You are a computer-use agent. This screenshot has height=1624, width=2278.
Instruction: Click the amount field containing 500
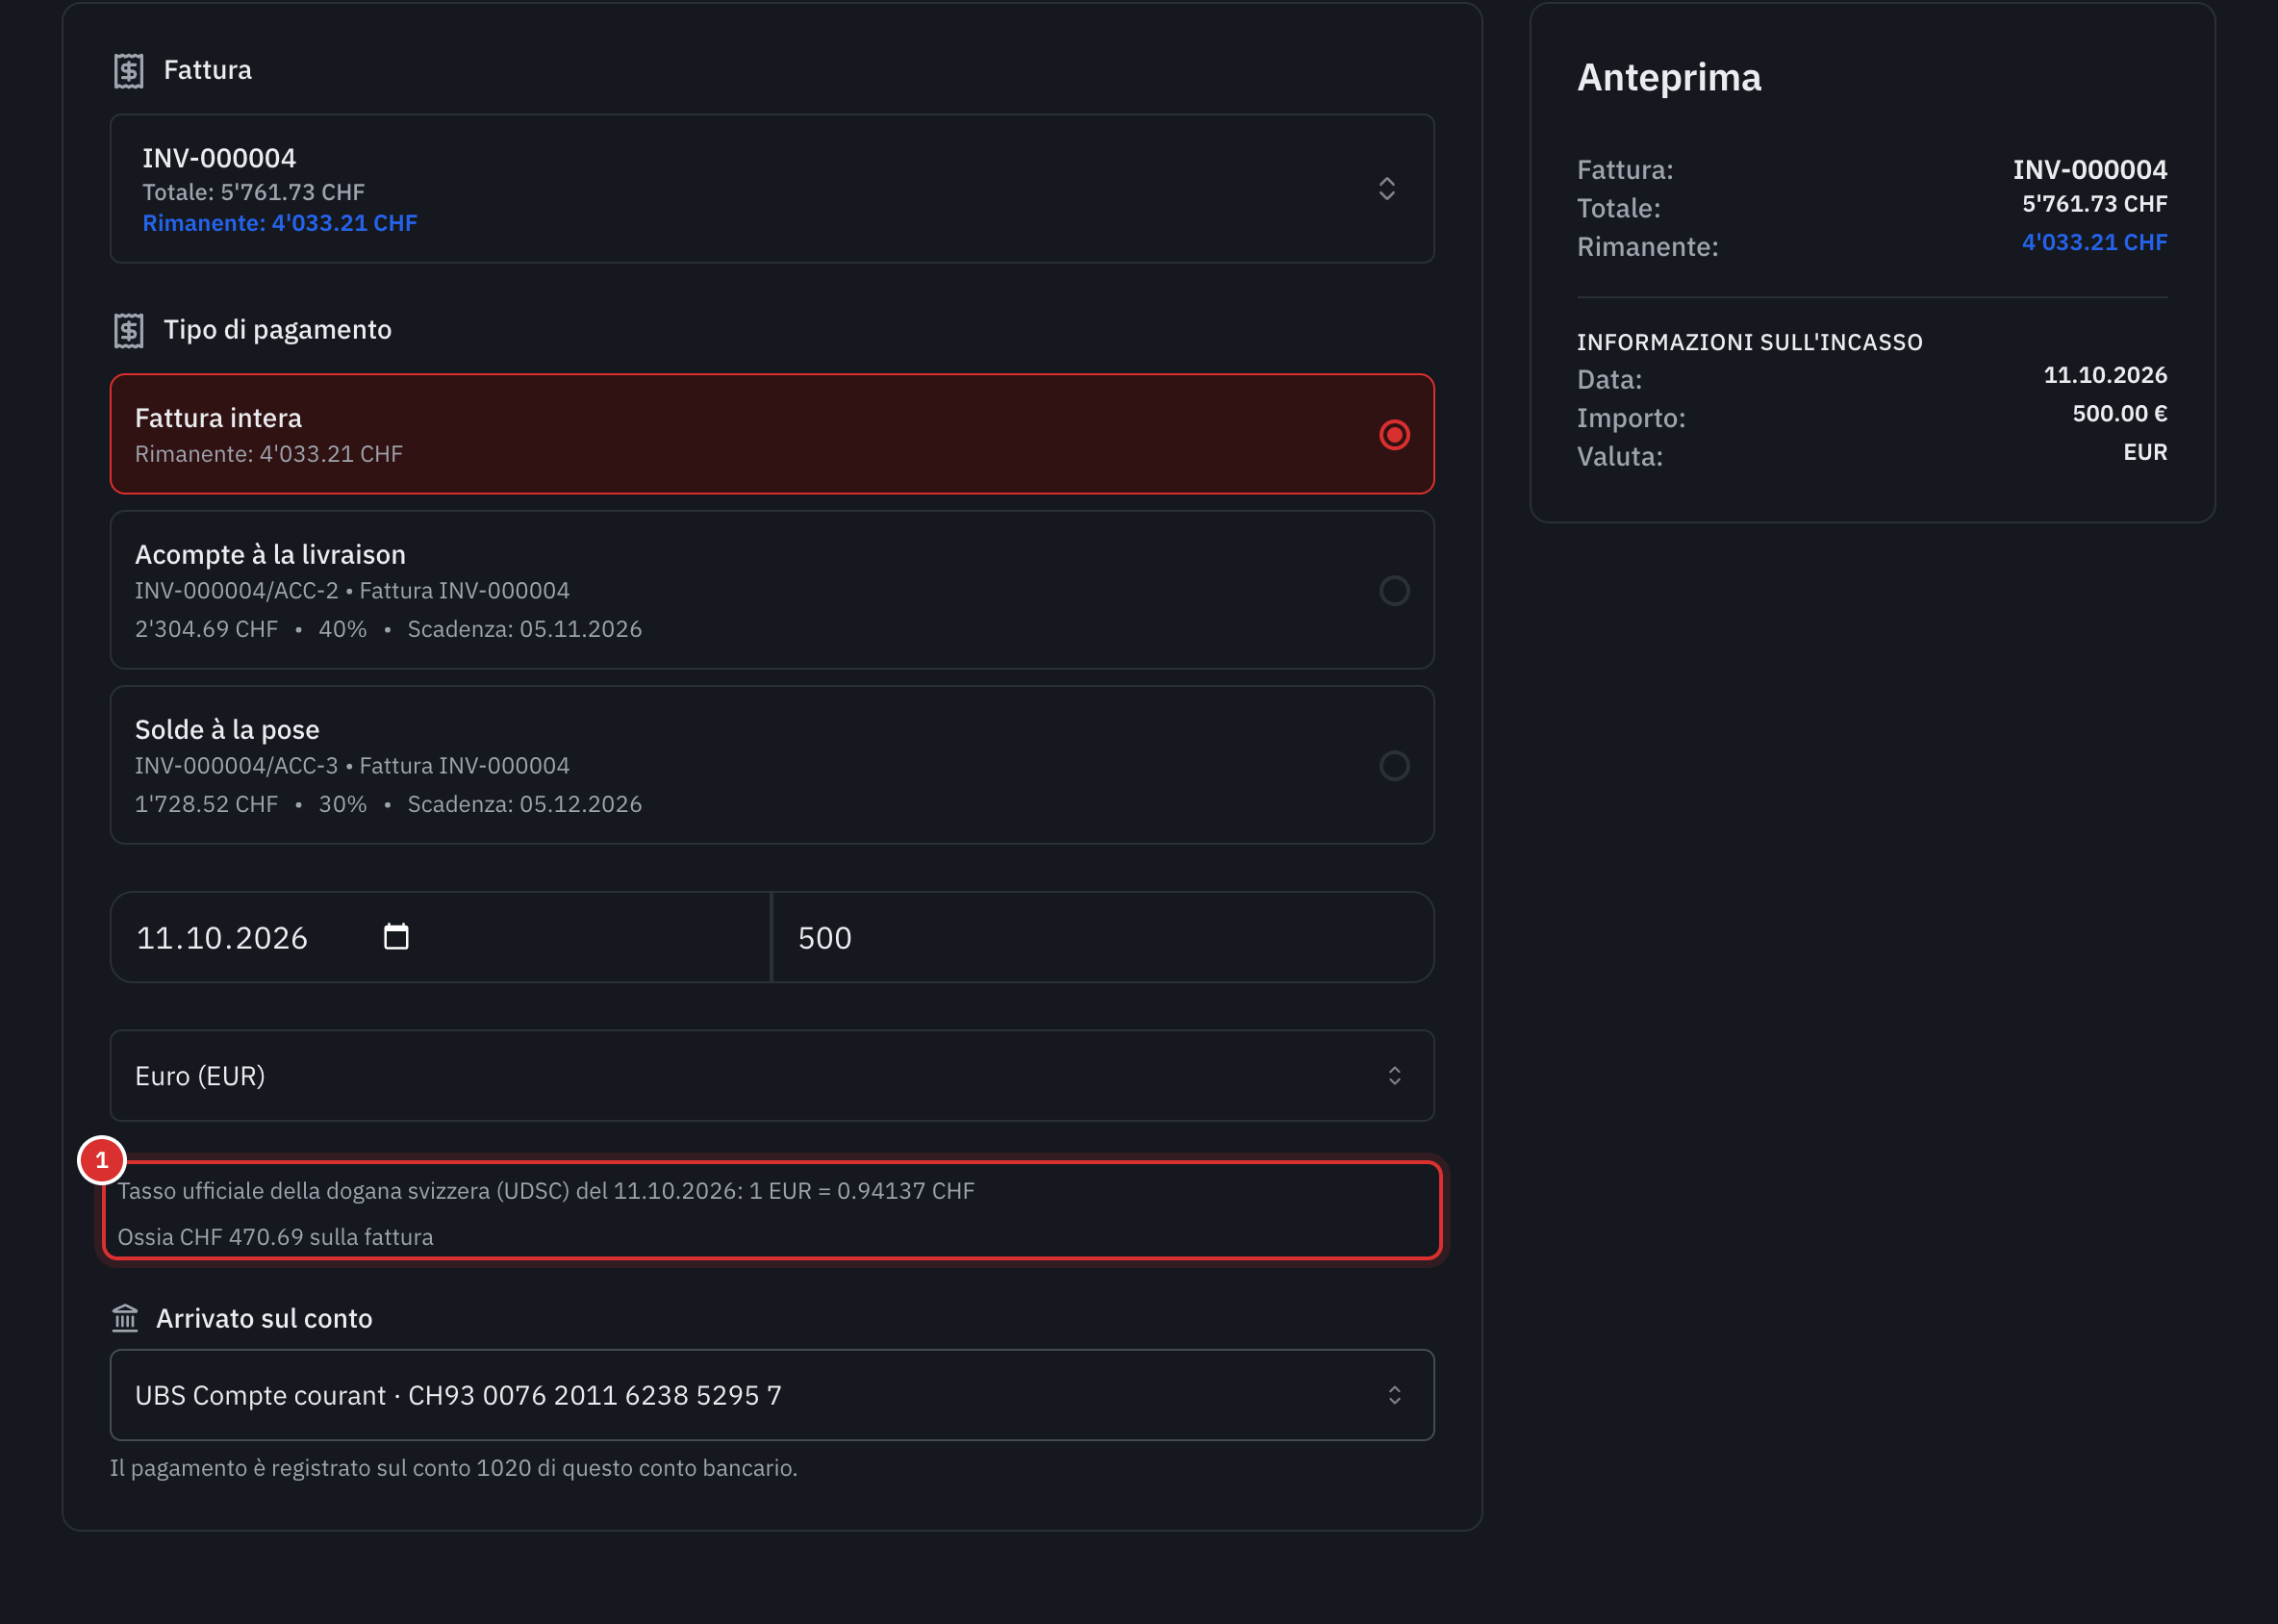point(1104,938)
